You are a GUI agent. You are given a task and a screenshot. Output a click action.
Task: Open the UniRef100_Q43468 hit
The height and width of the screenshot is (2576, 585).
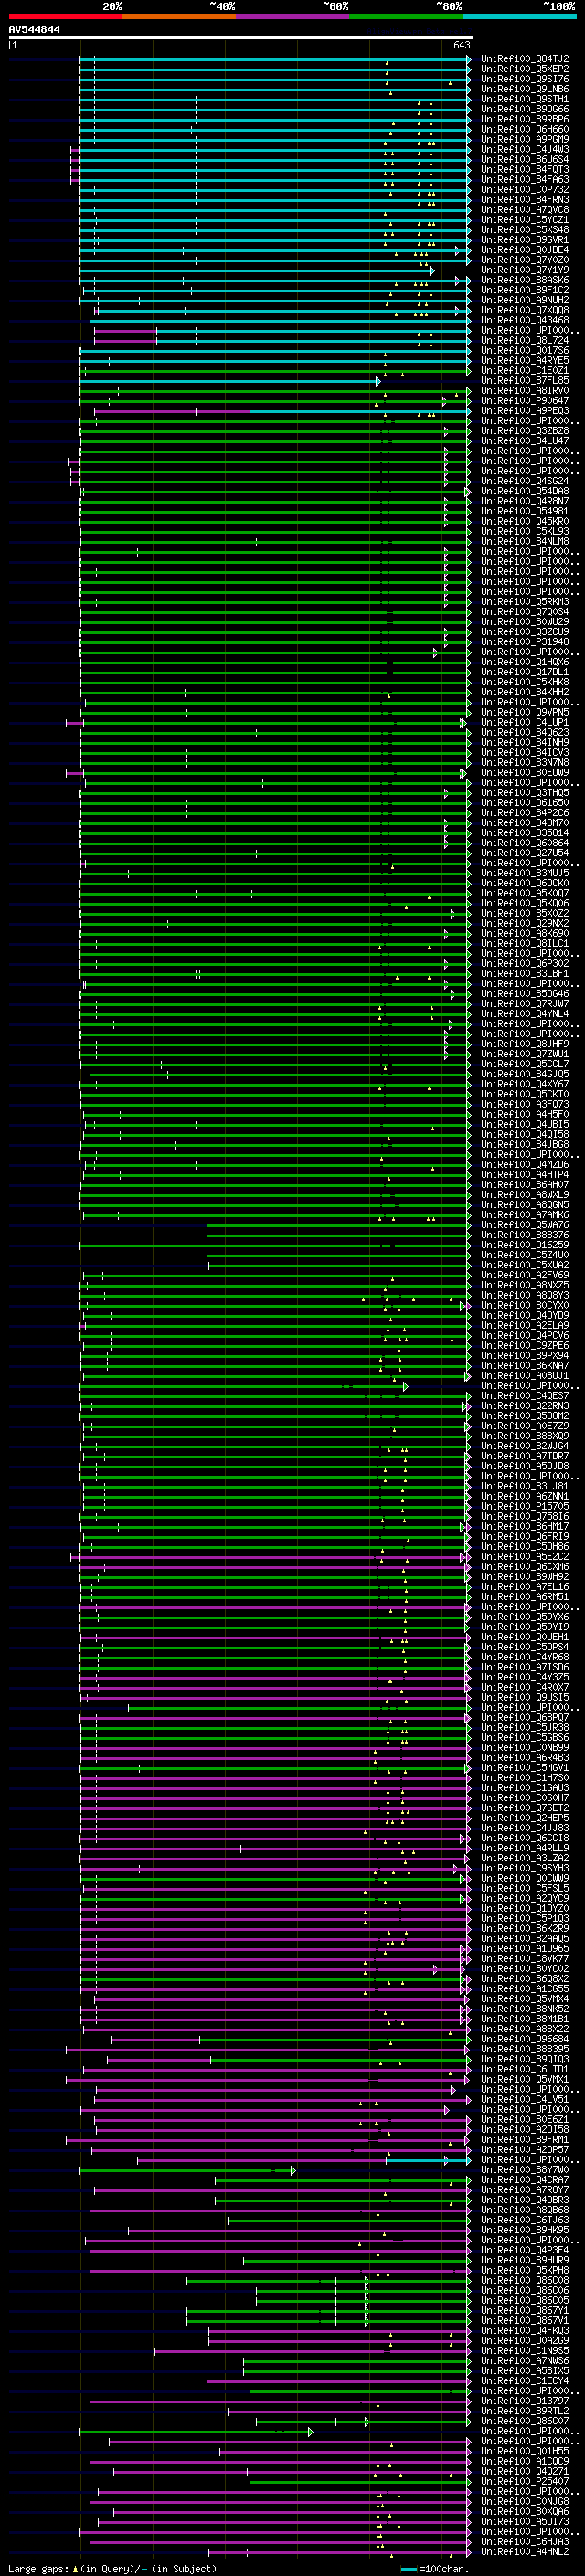[x=524, y=320]
